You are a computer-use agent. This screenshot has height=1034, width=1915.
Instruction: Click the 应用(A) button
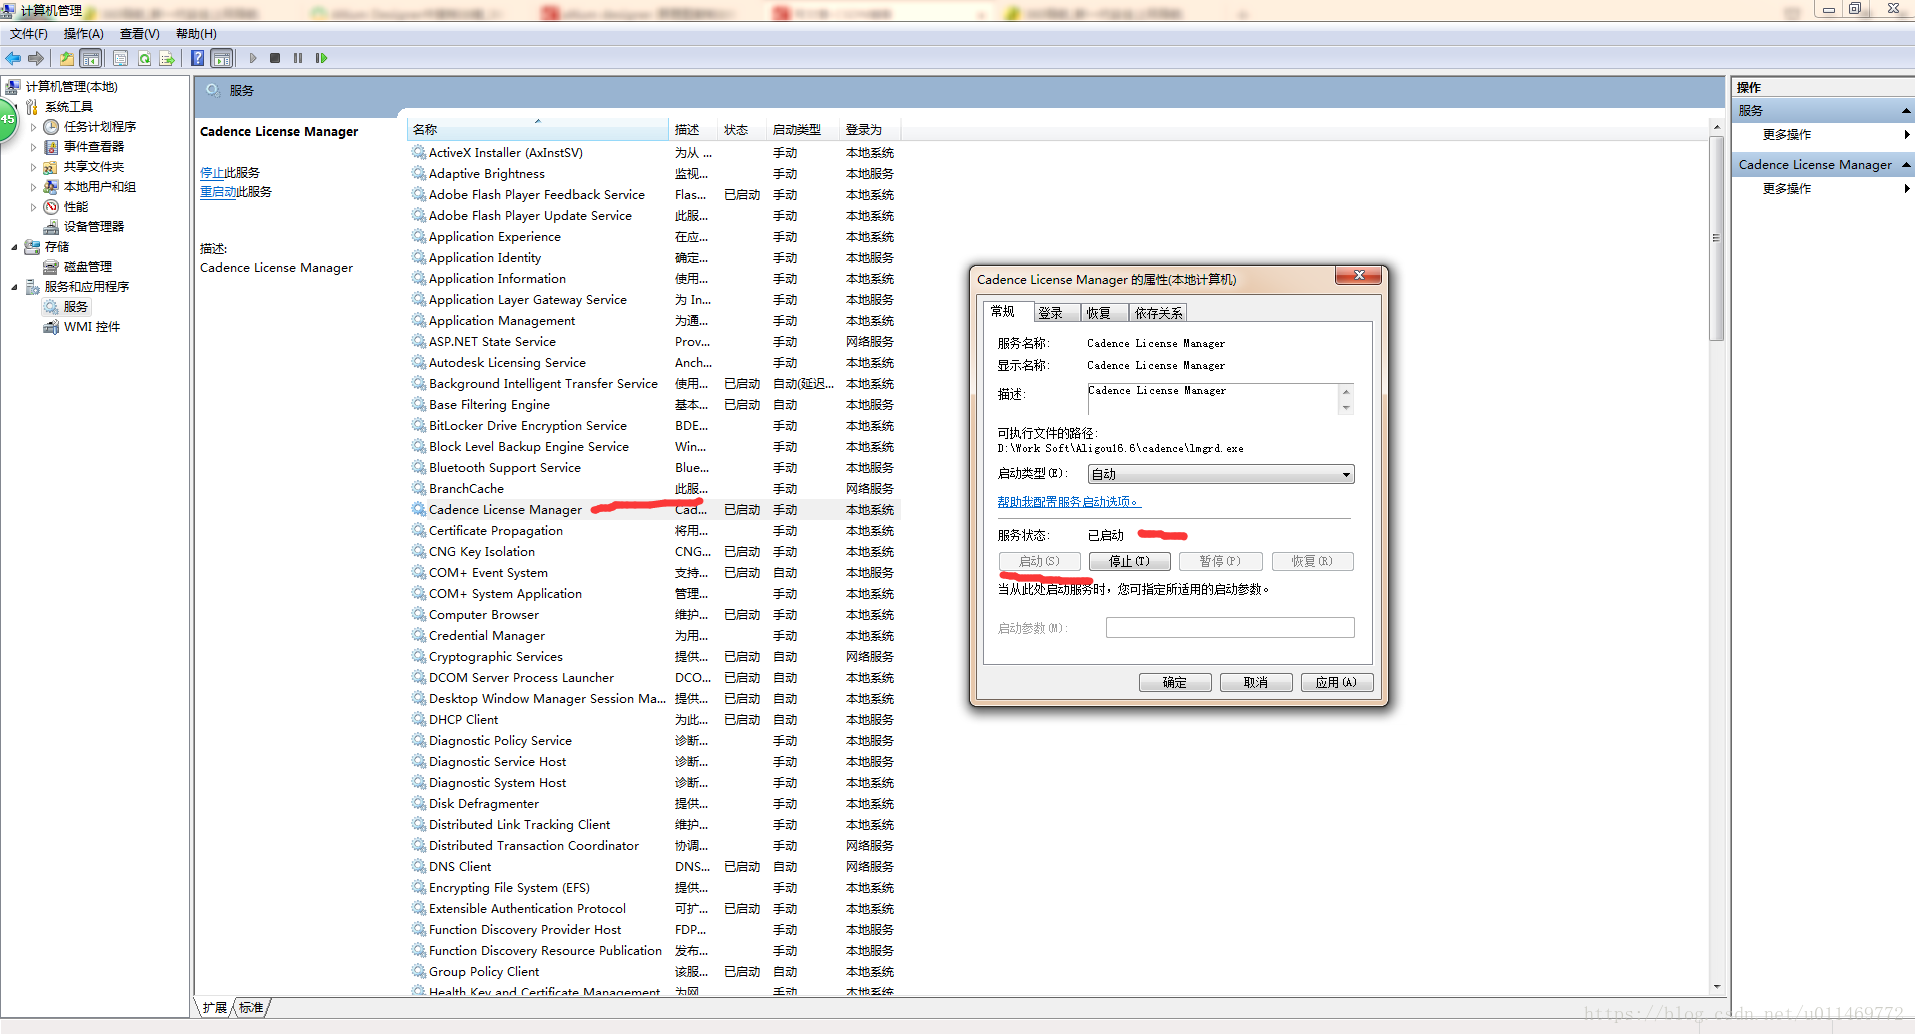pyautogui.click(x=1337, y=682)
